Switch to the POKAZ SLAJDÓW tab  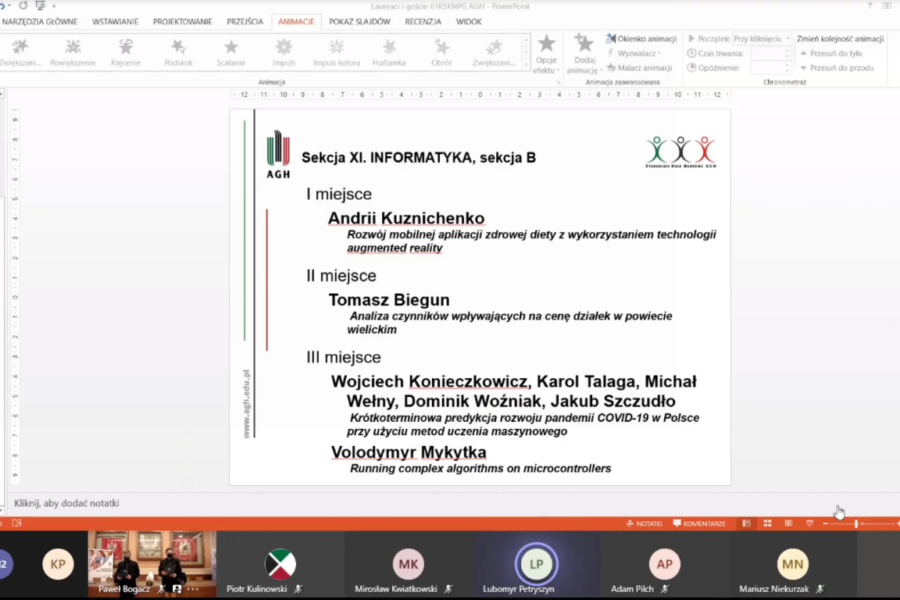(359, 21)
